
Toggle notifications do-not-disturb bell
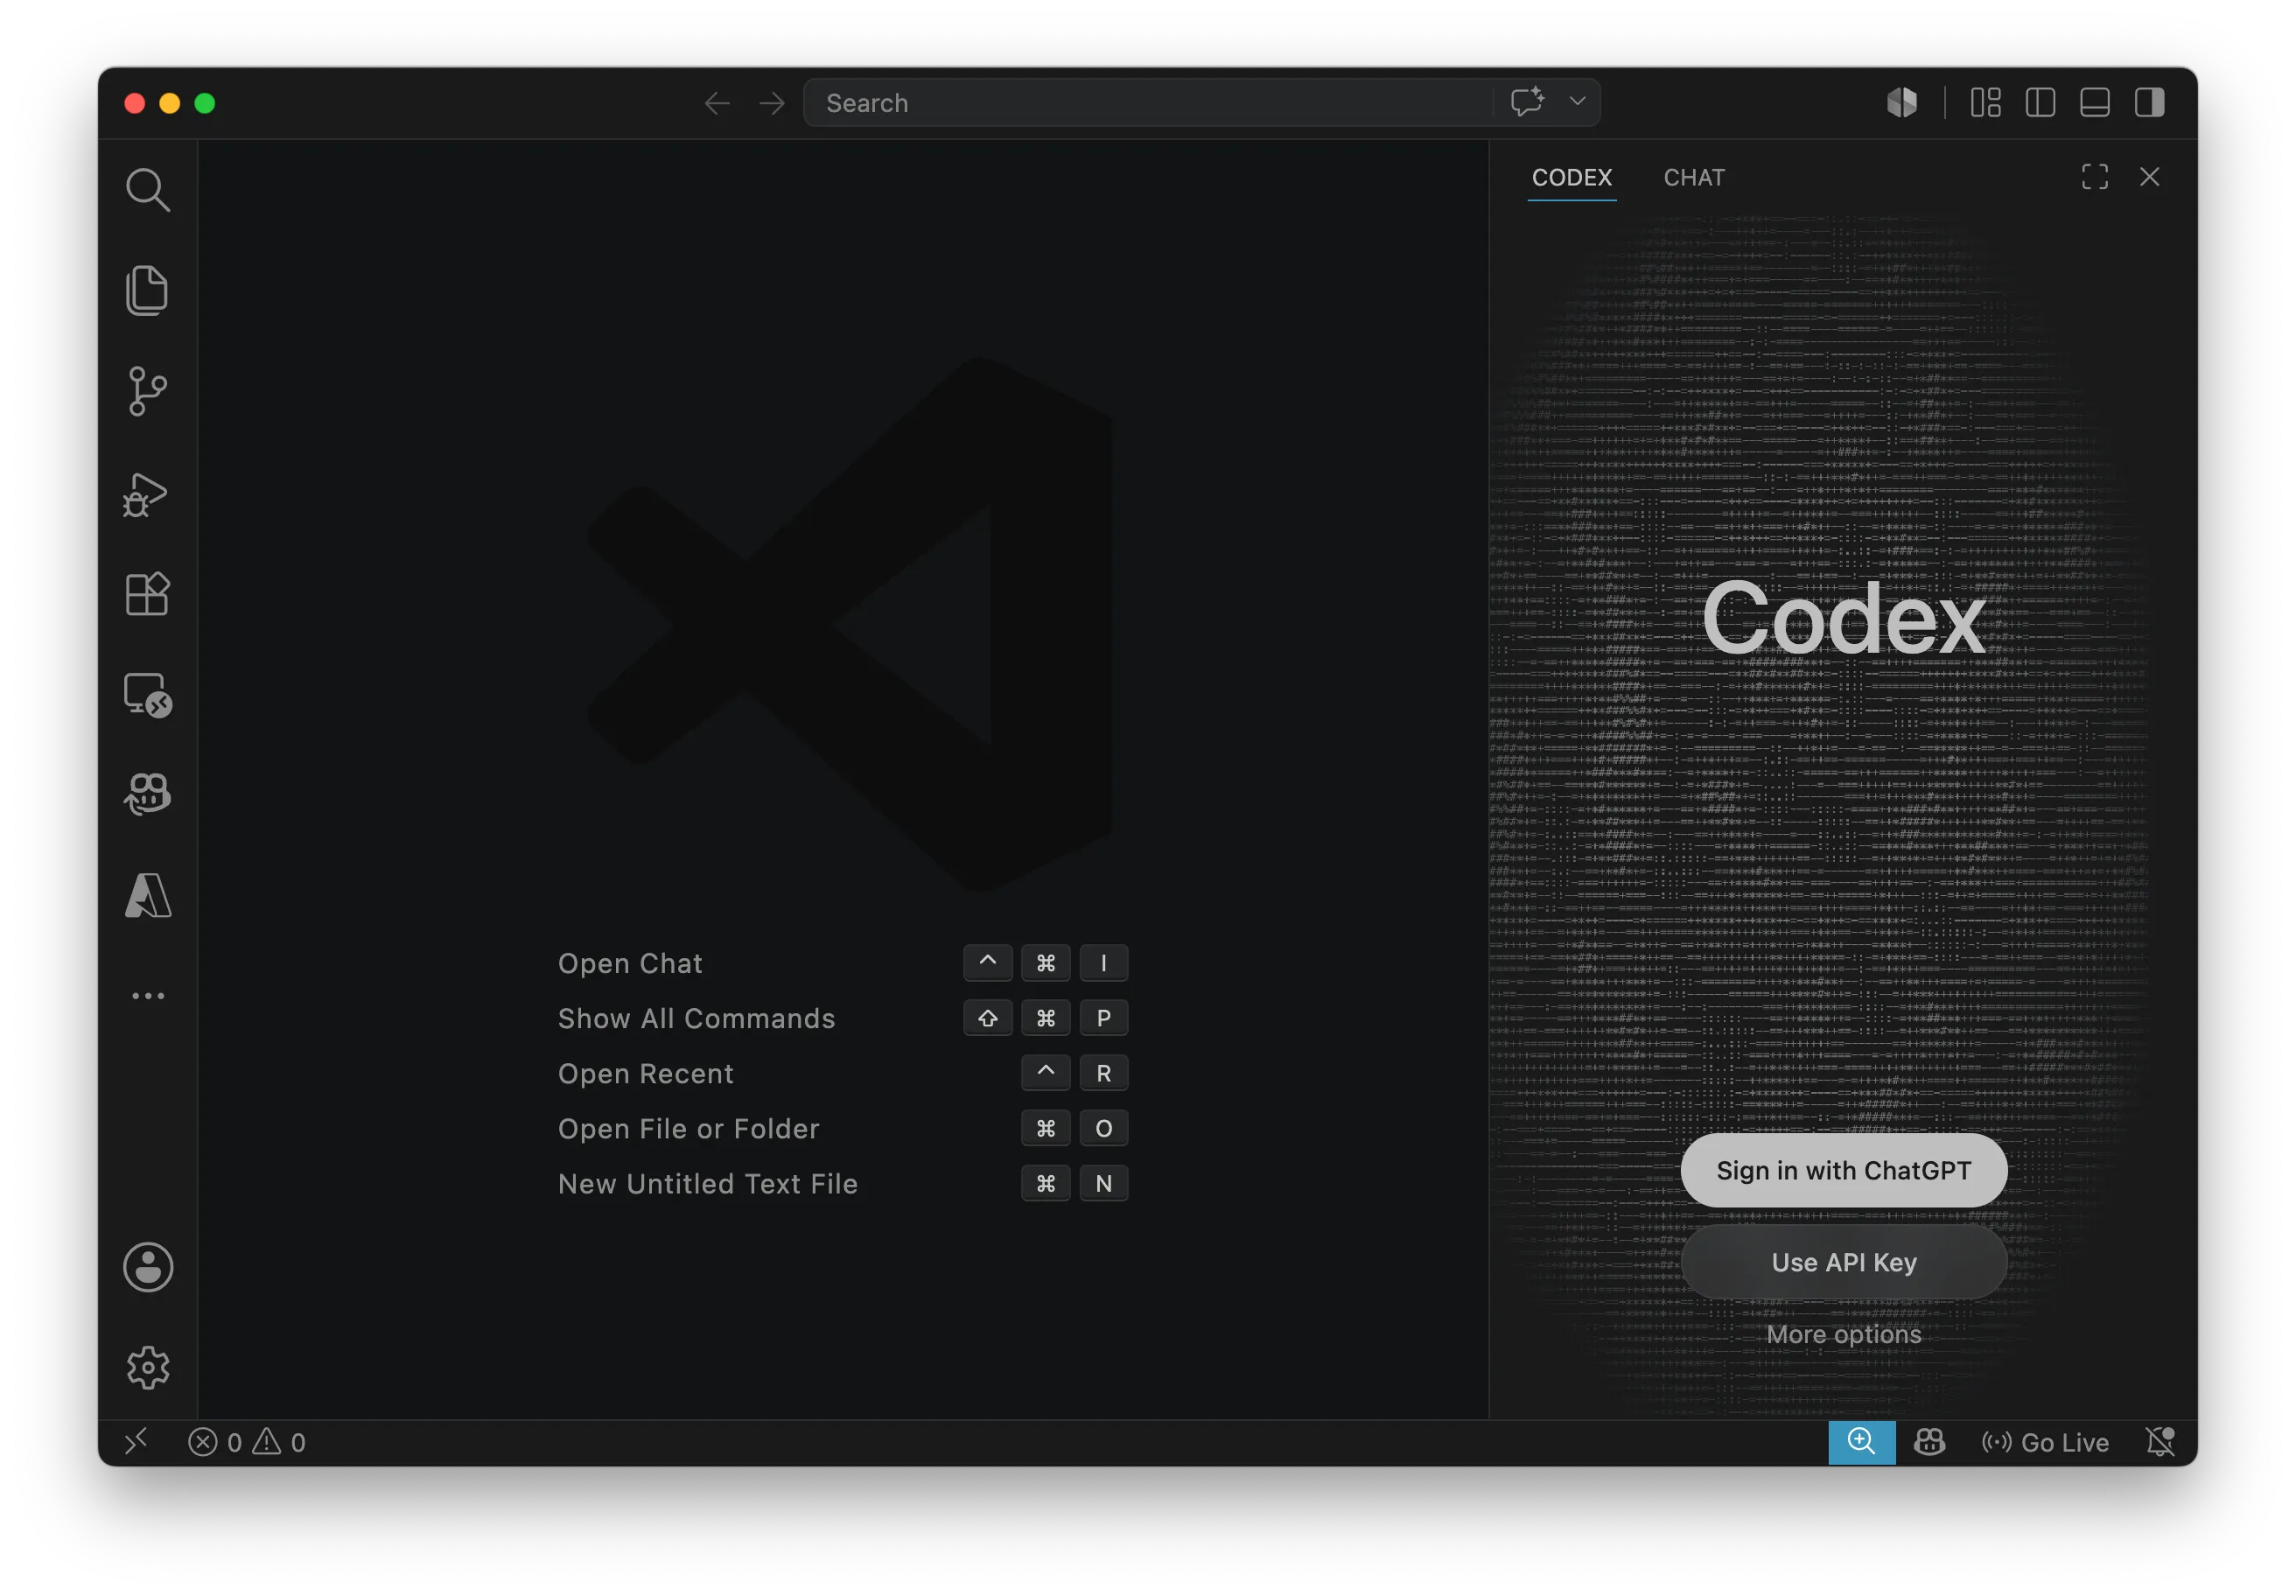(2160, 1441)
